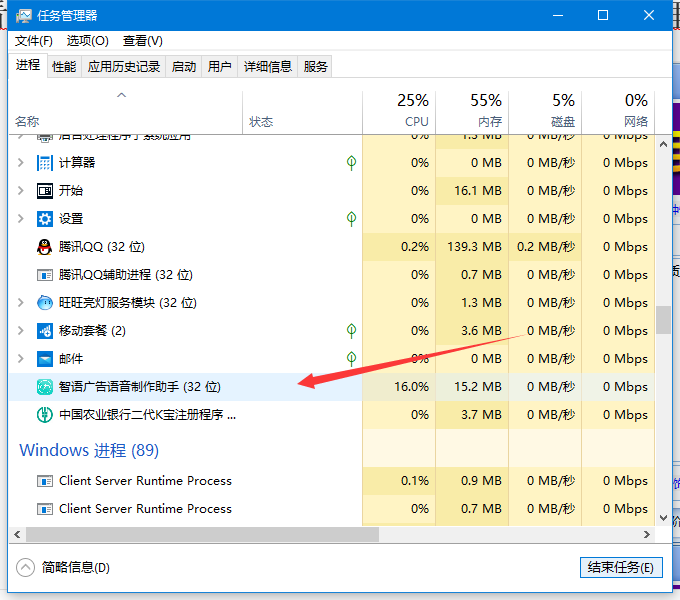Click the 腾讯QQ penguin icon

pyautogui.click(x=44, y=247)
